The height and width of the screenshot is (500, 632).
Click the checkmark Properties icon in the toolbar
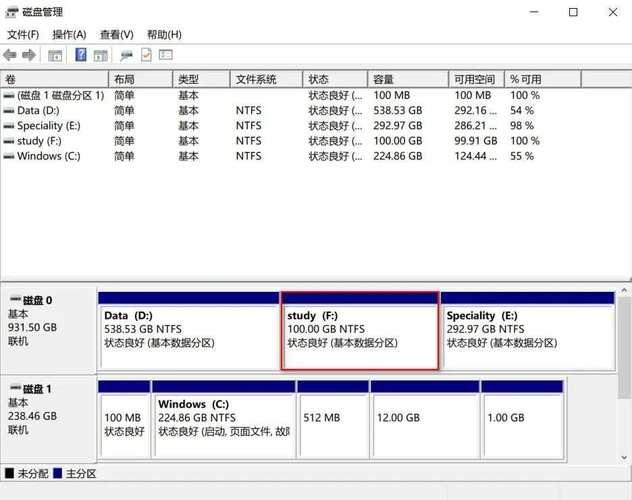(146, 55)
